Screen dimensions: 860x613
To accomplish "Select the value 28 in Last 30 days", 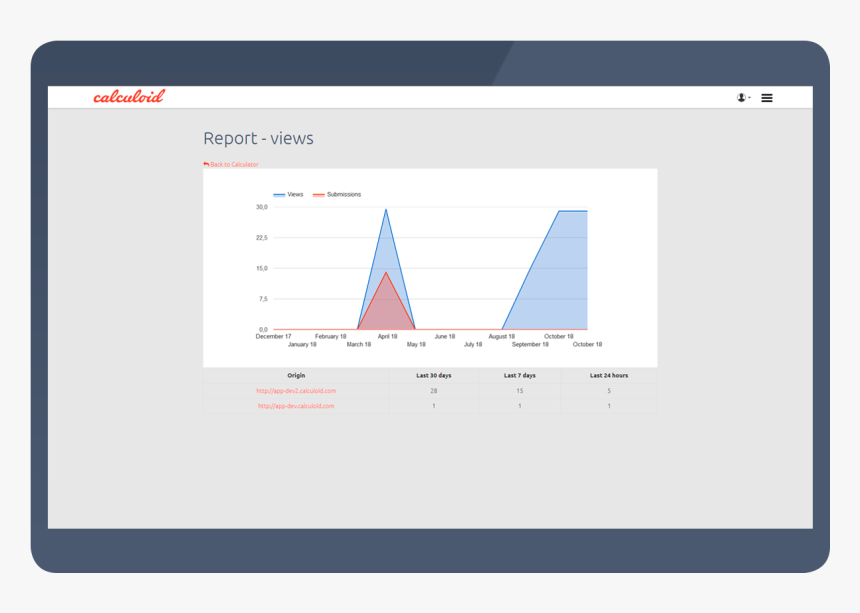I will 434,391.
